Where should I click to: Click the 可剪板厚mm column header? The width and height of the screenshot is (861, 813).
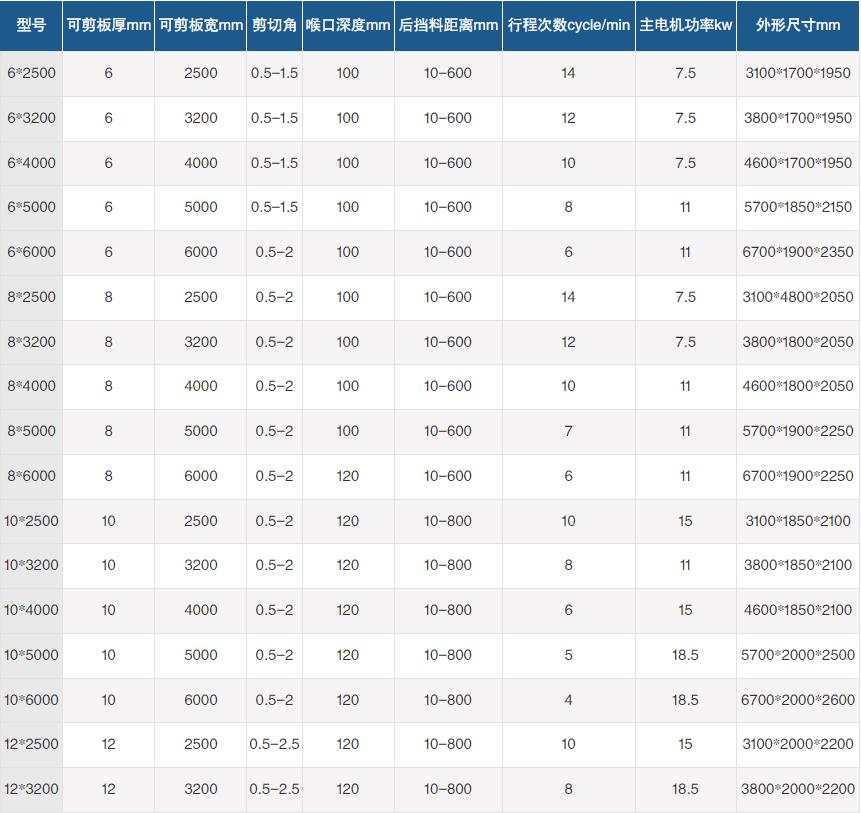click(x=108, y=25)
